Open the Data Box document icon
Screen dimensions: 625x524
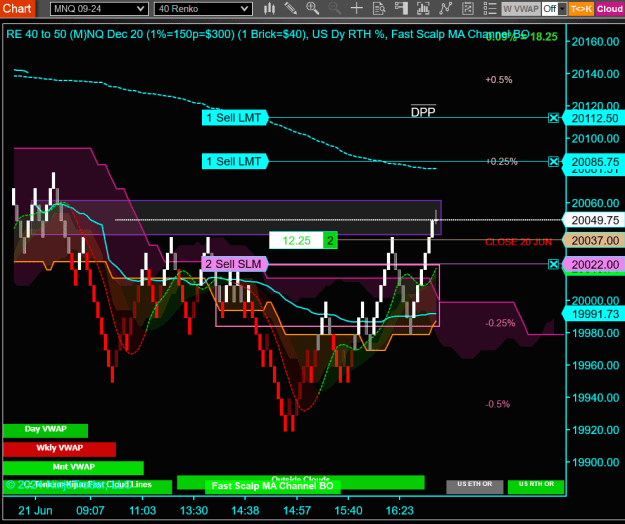tap(379, 8)
